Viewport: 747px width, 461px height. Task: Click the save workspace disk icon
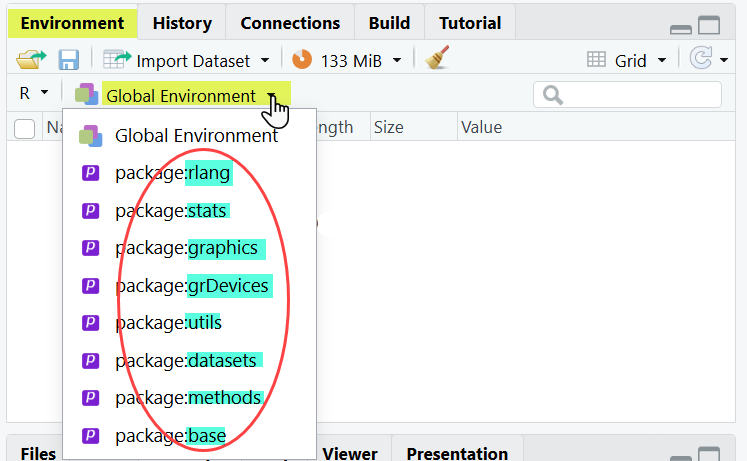pos(69,61)
